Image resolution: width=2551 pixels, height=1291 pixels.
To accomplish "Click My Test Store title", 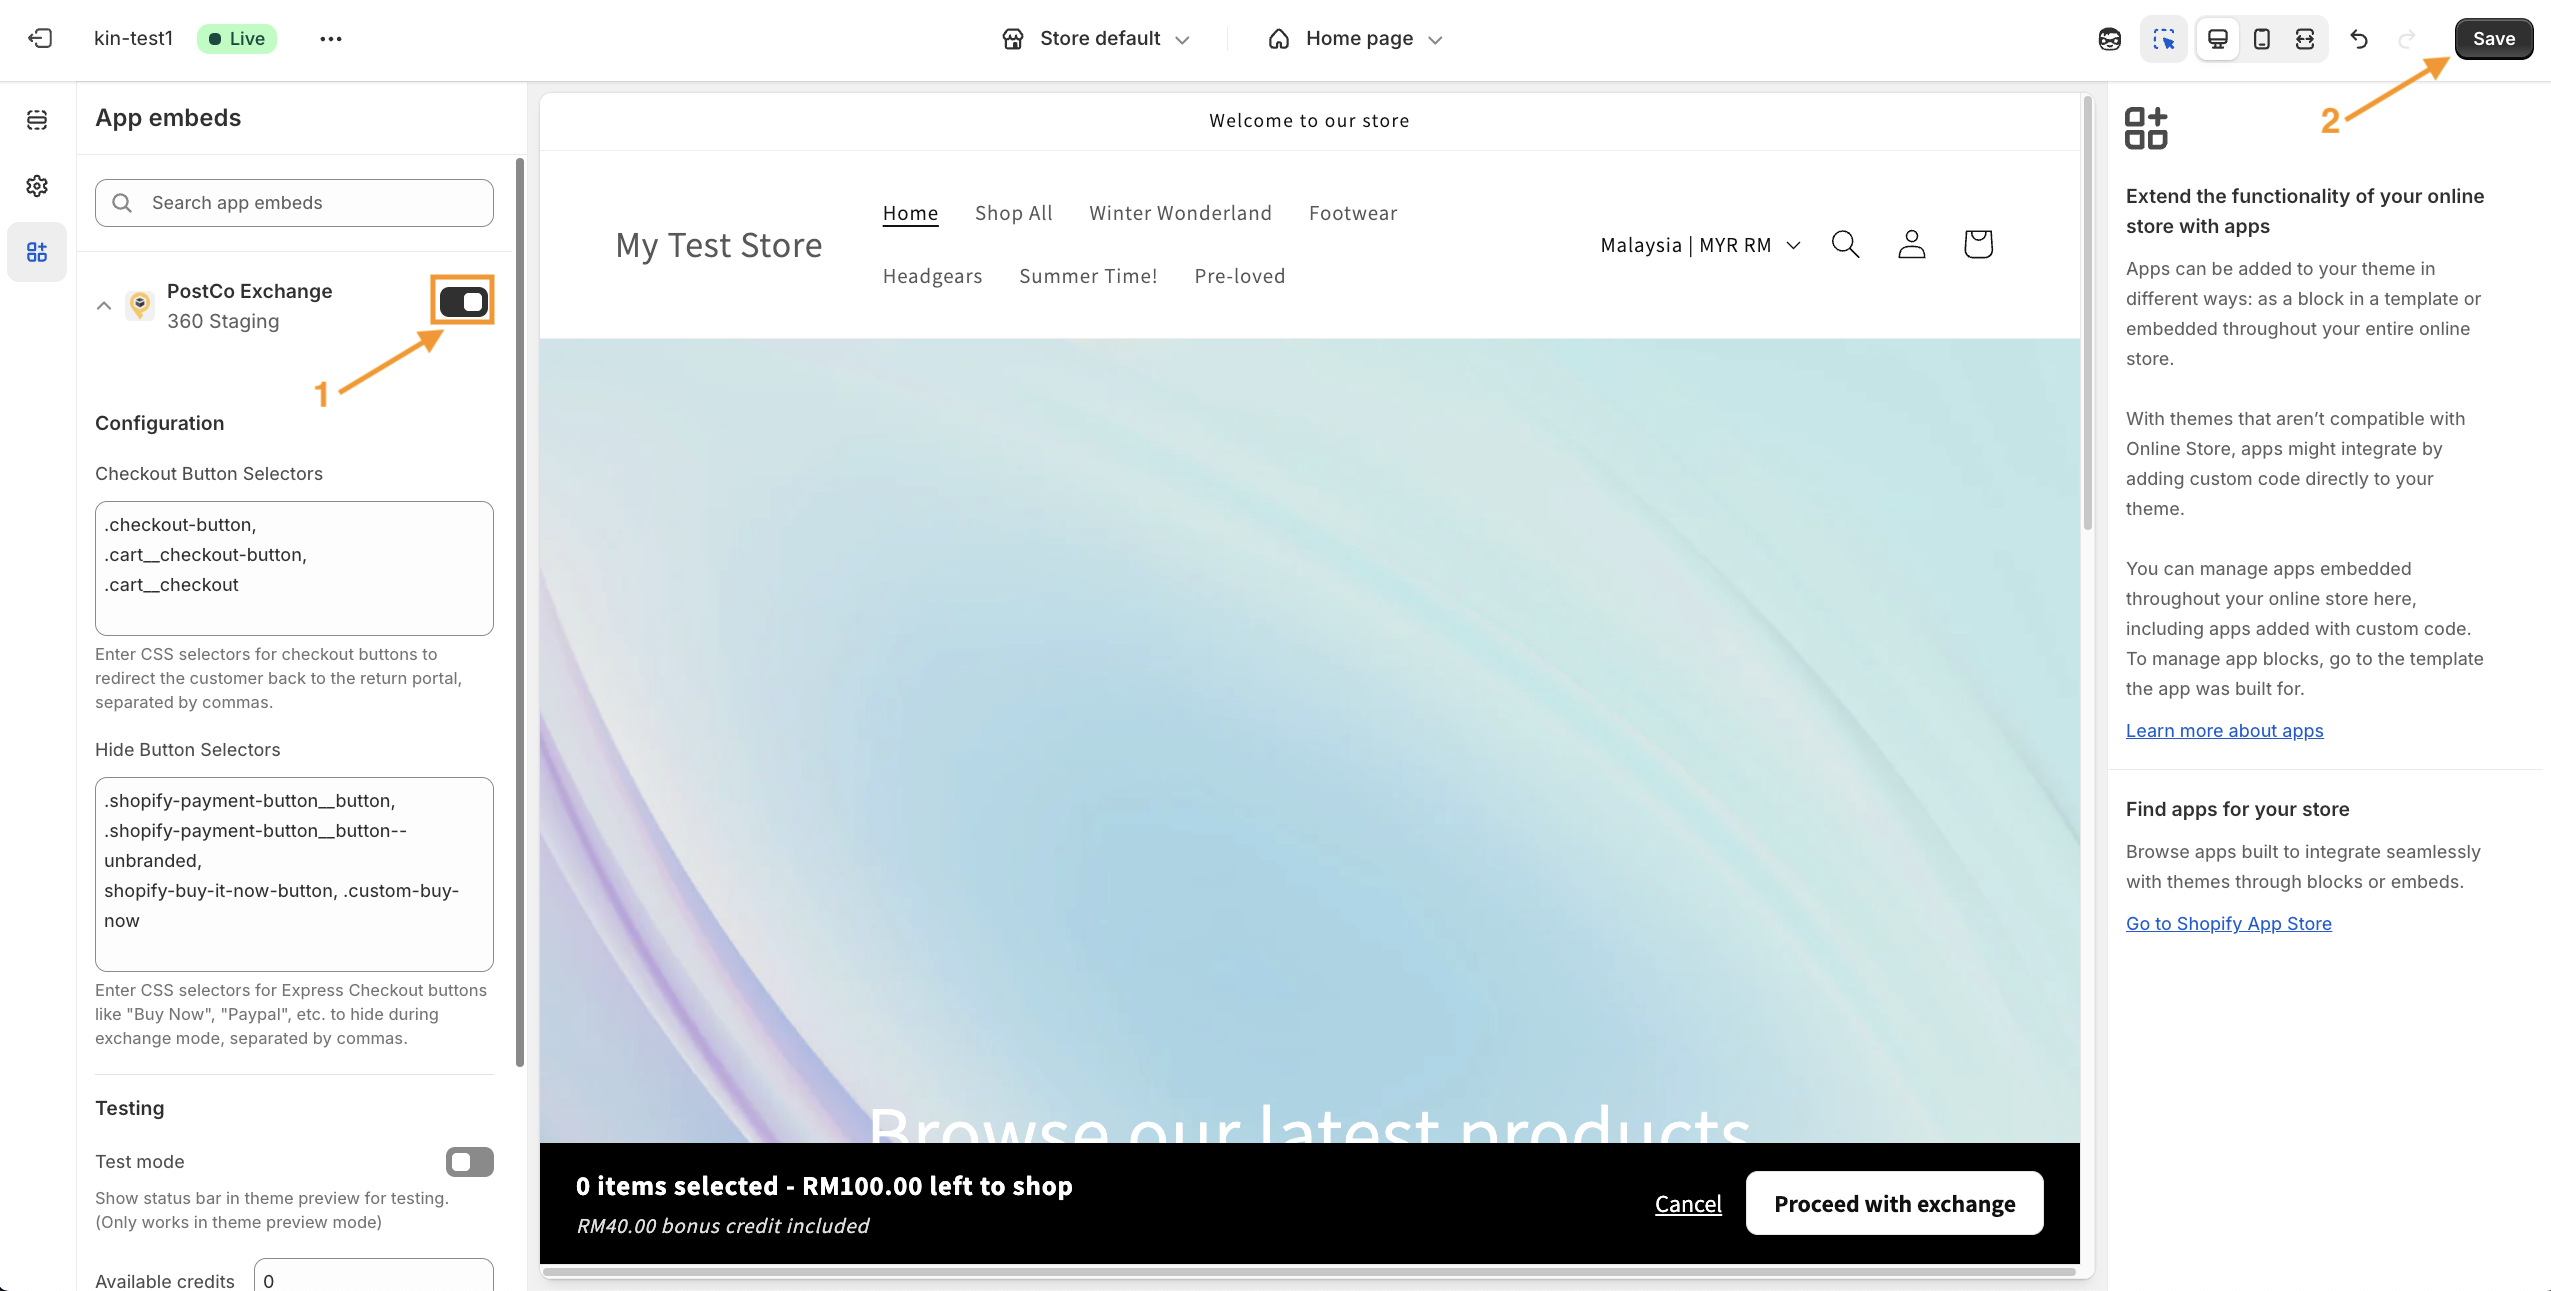I will coord(719,245).
